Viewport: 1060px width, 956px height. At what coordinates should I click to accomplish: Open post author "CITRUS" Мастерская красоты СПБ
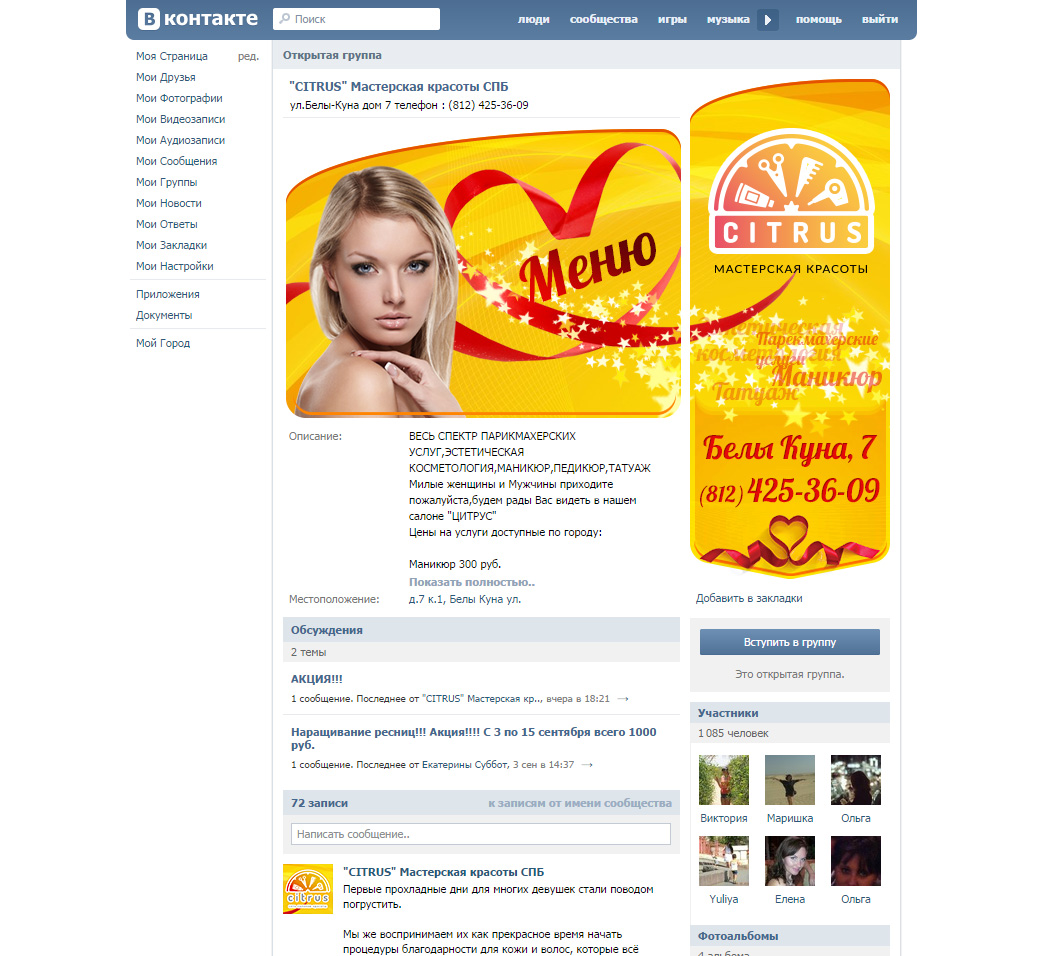(x=443, y=872)
